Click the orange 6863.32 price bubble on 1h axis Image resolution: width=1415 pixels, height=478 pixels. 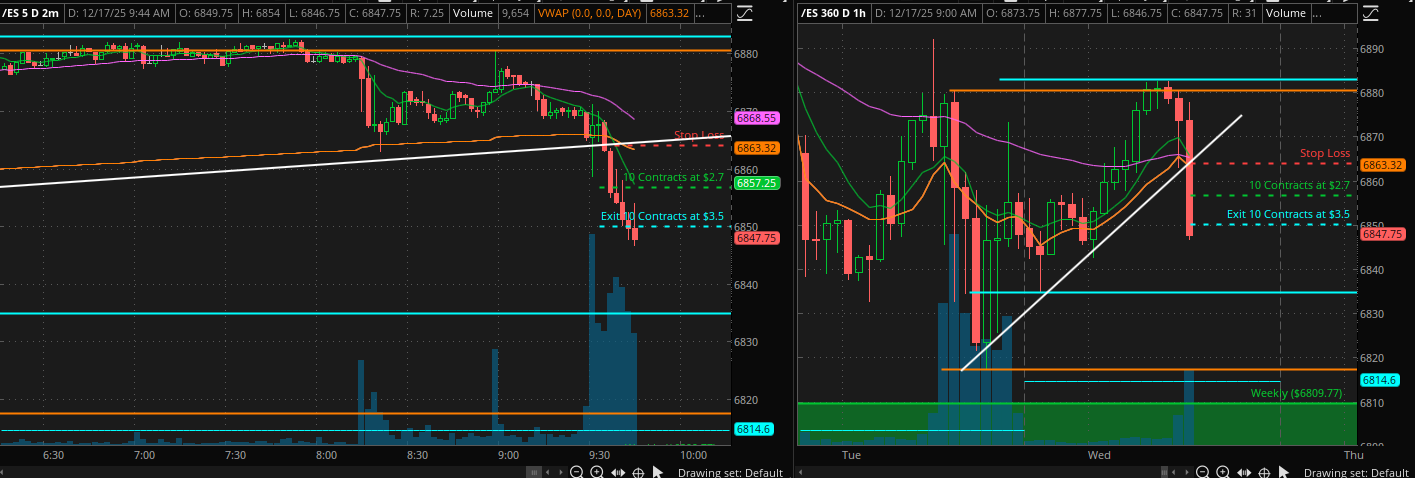tap(1383, 165)
